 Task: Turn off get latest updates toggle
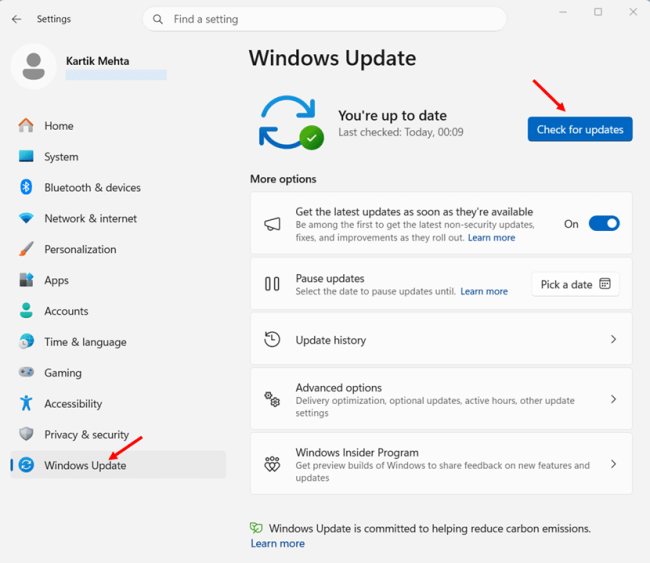click(x=604, y=223)
